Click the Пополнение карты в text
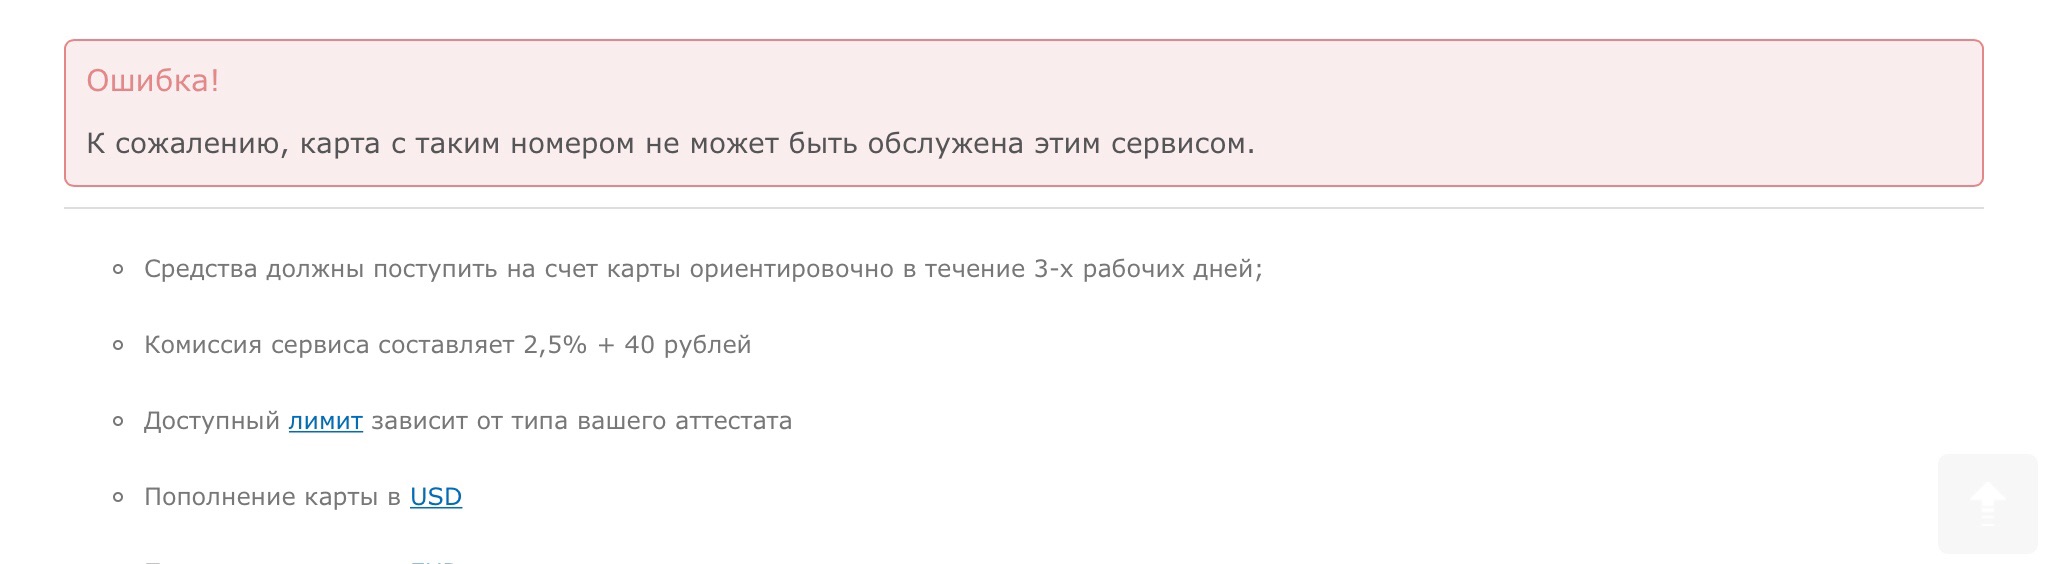The height and width of the screenshot is (564, 2047). (x=272, y=497)
